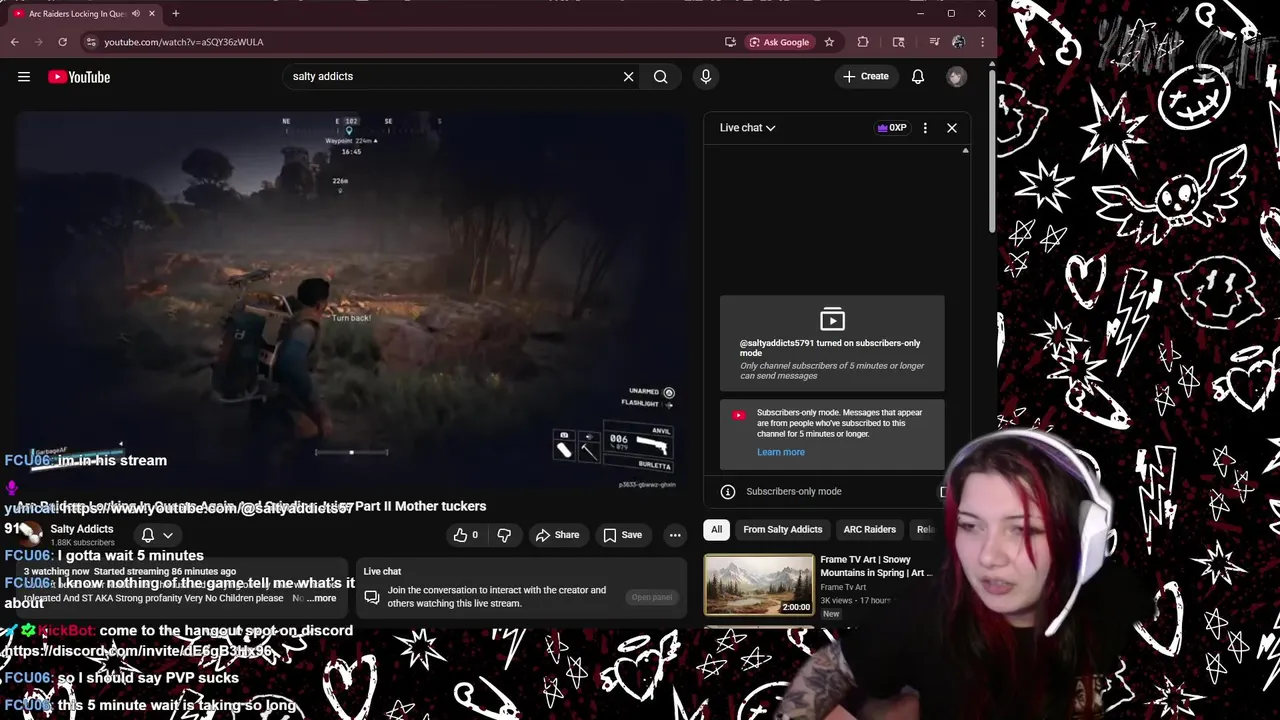Open the Create button

point(866,76)
